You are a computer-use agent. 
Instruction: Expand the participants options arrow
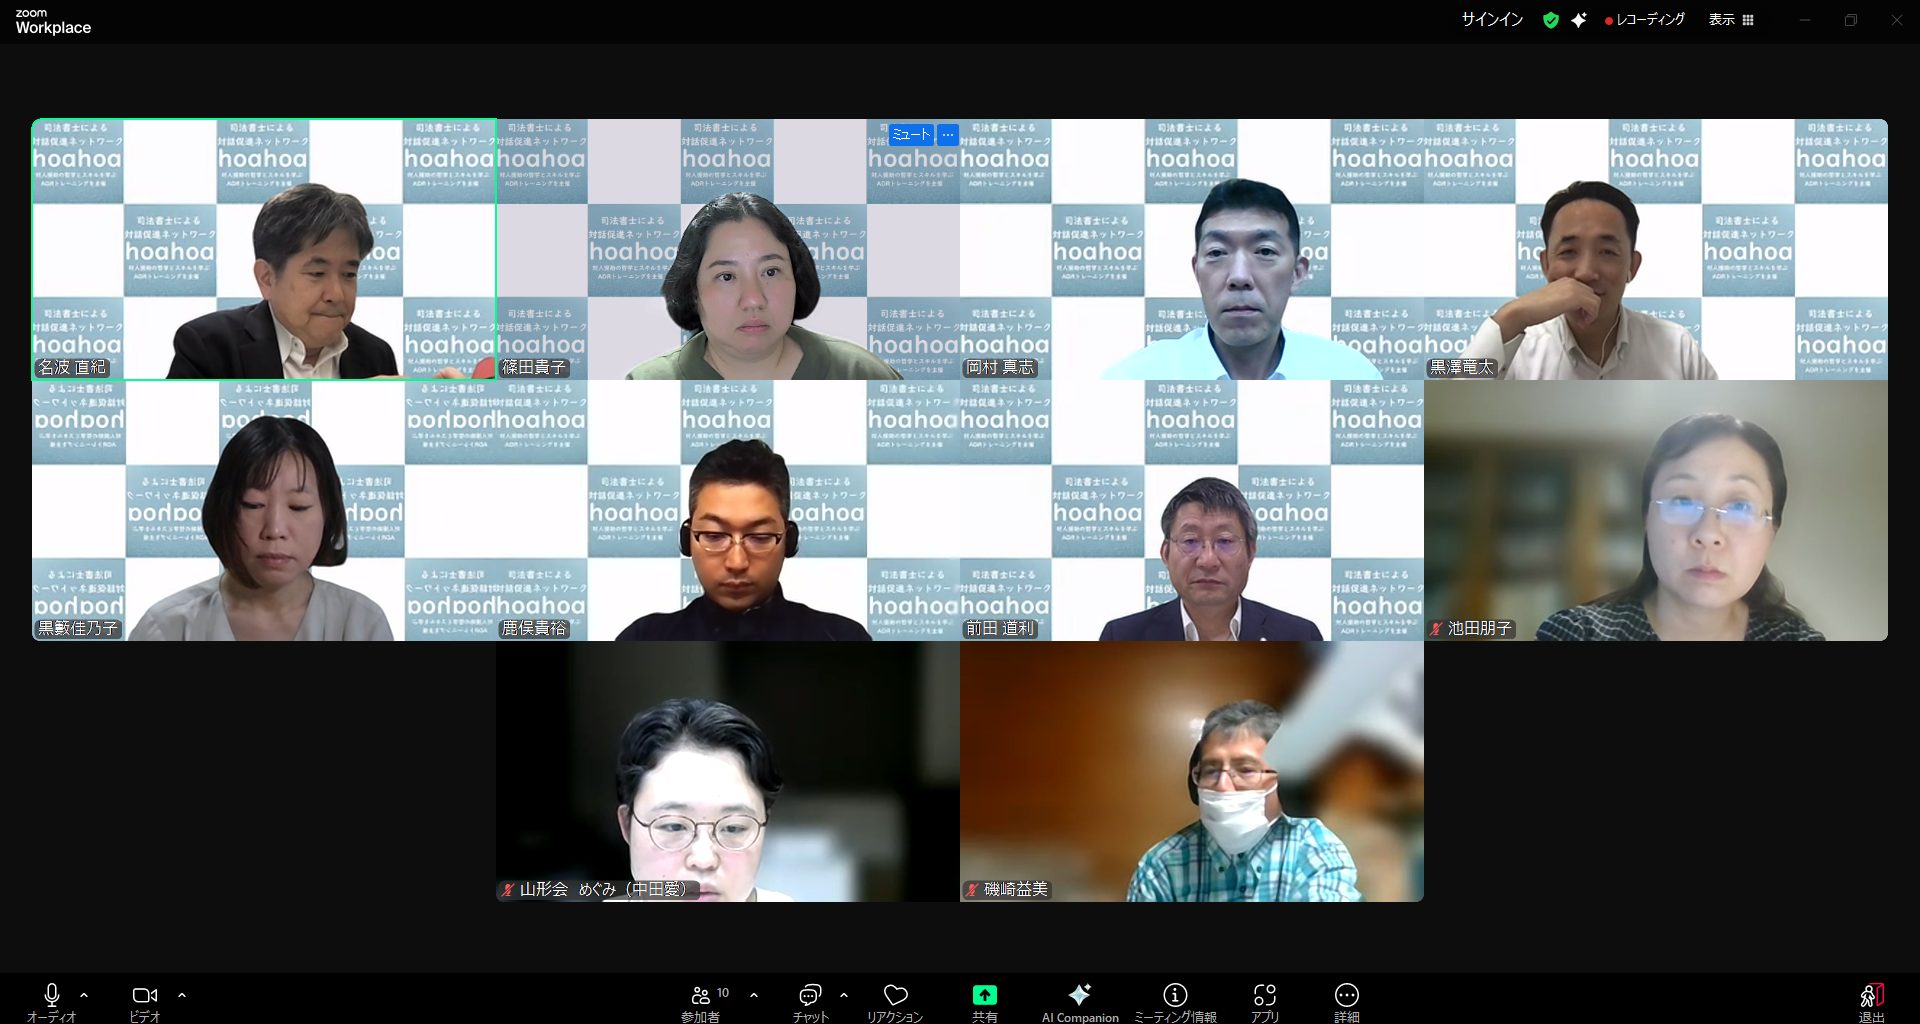point(754,995)
